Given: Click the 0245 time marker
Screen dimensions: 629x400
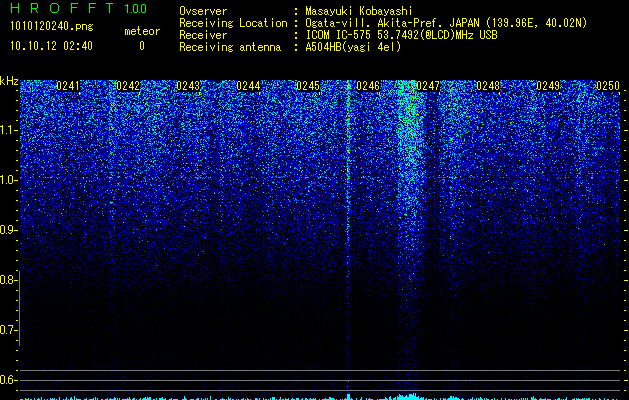Looking at the screenshot, I should (308, 86).
